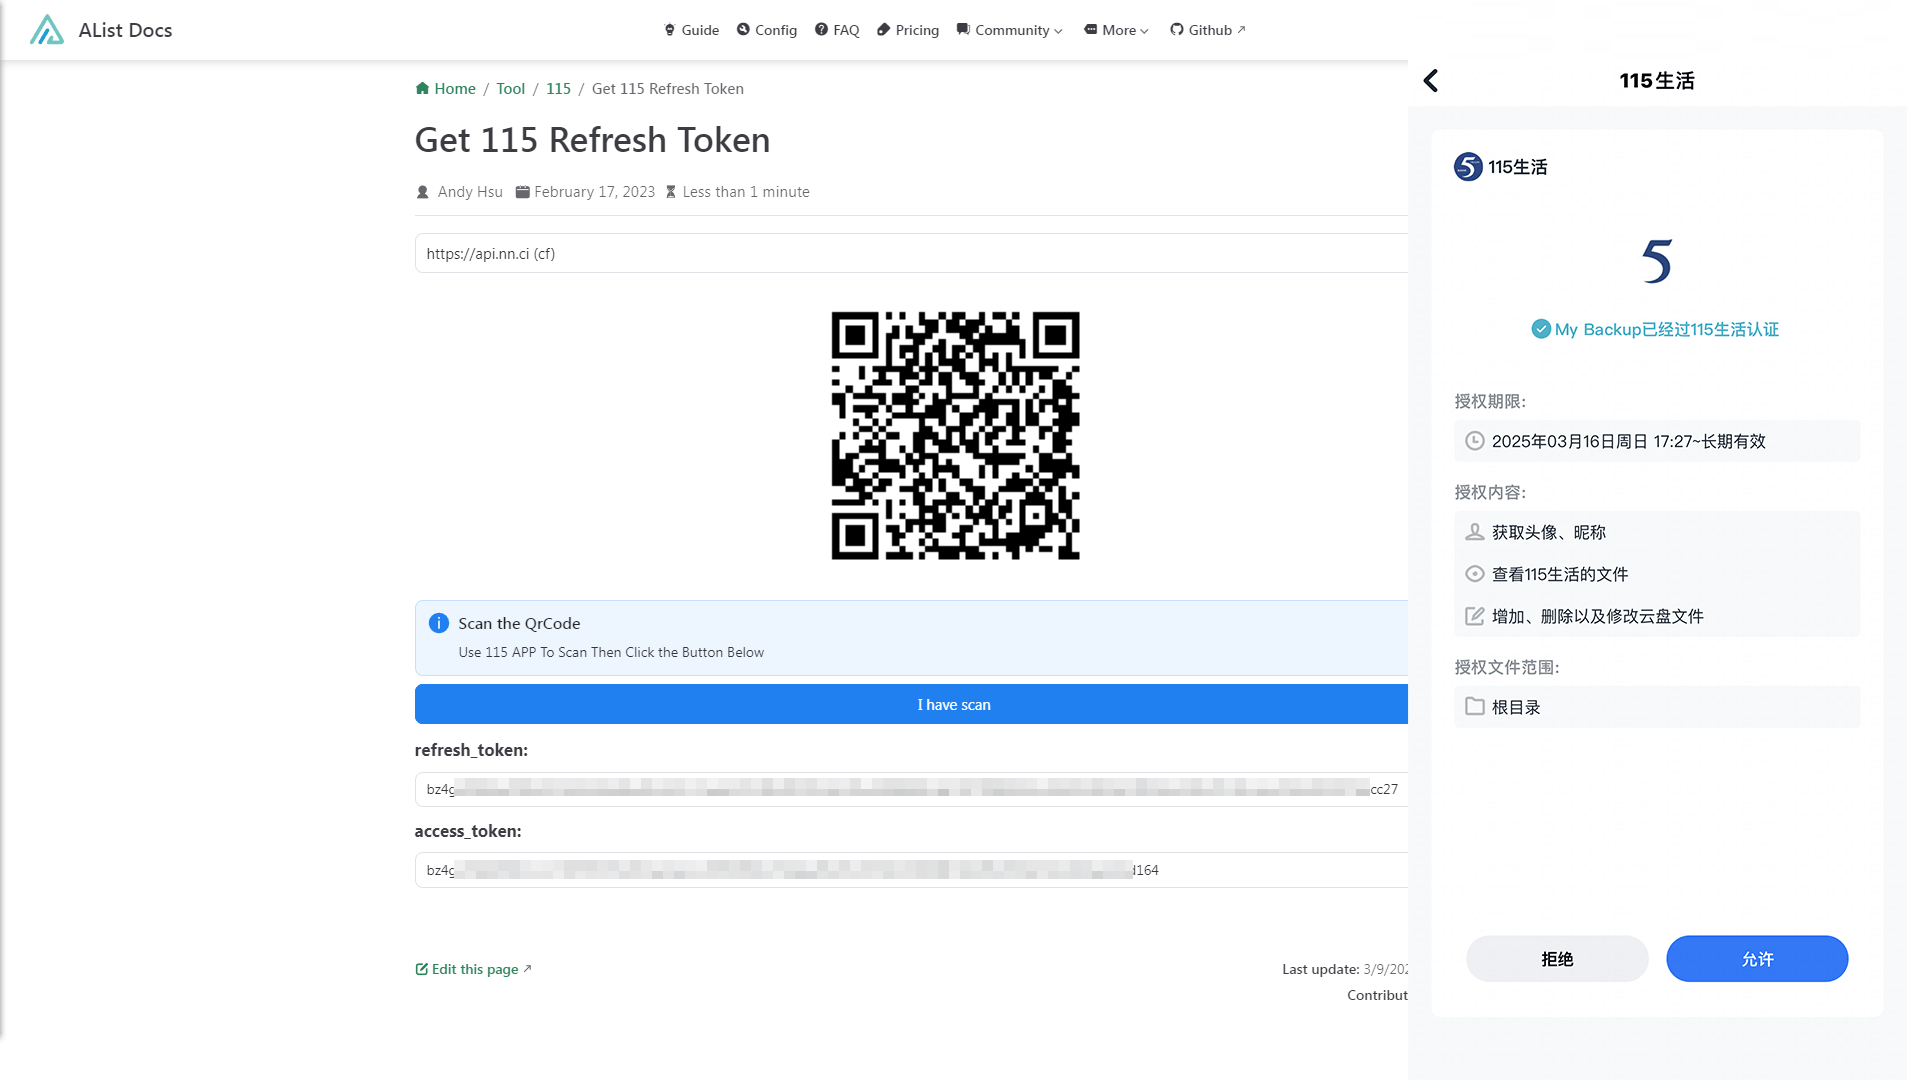The width and height of the screenshot is (1907, 1080).
Task: Focus the refresh_token field
Action: tap(911, 789)
